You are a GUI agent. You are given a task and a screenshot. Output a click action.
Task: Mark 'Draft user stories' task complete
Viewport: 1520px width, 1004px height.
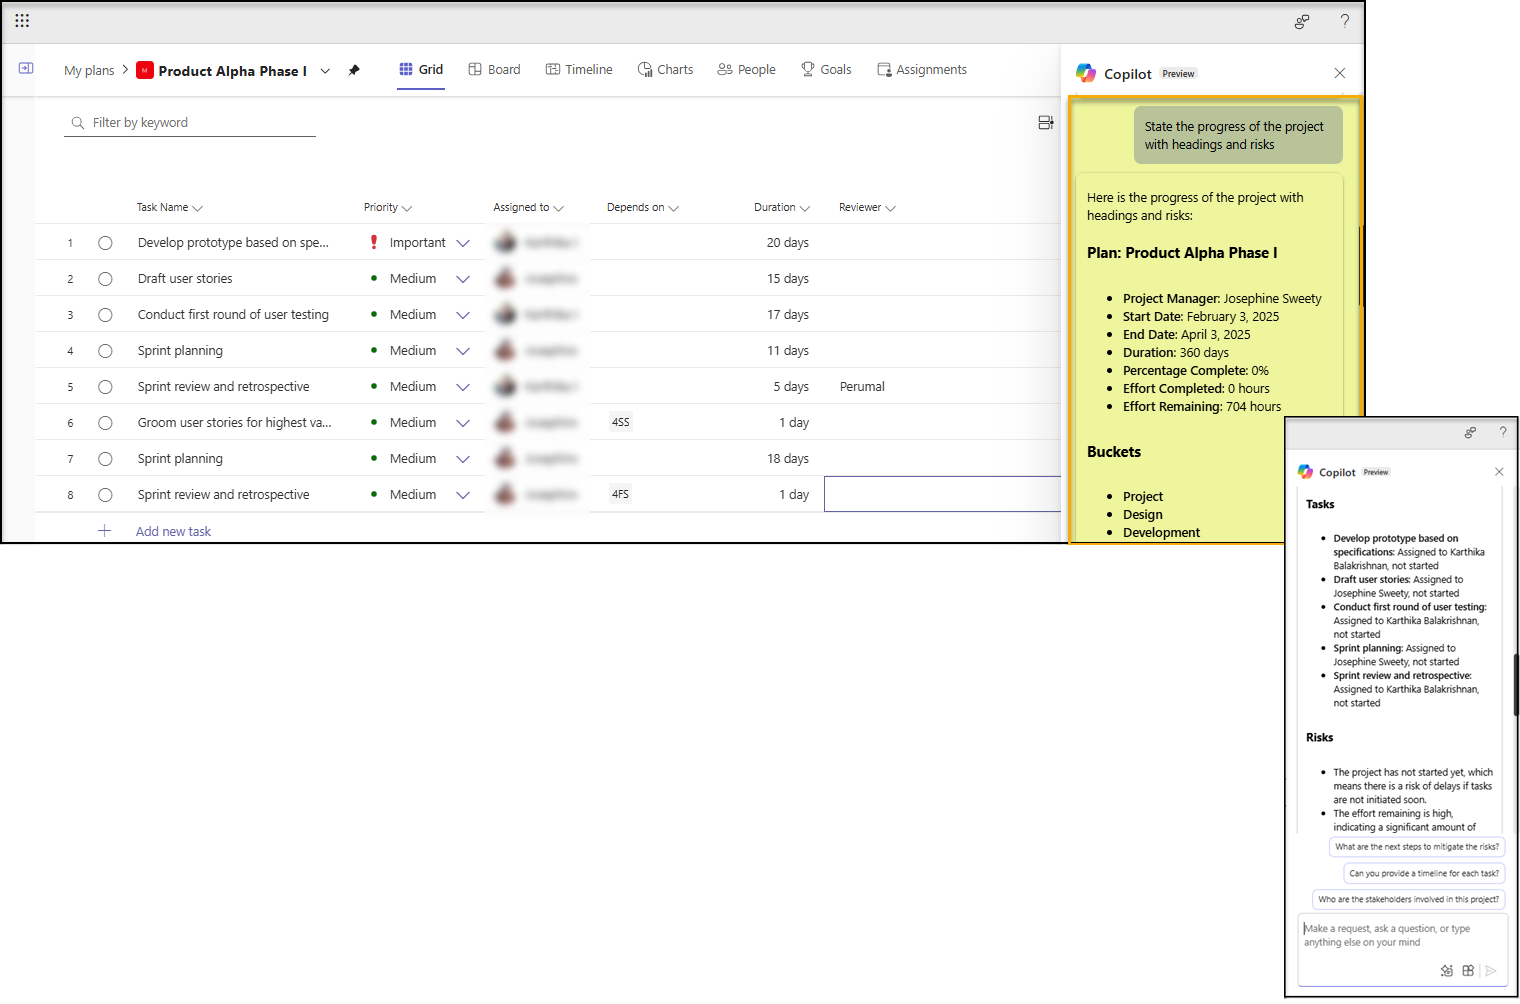[x=105, y=279]
